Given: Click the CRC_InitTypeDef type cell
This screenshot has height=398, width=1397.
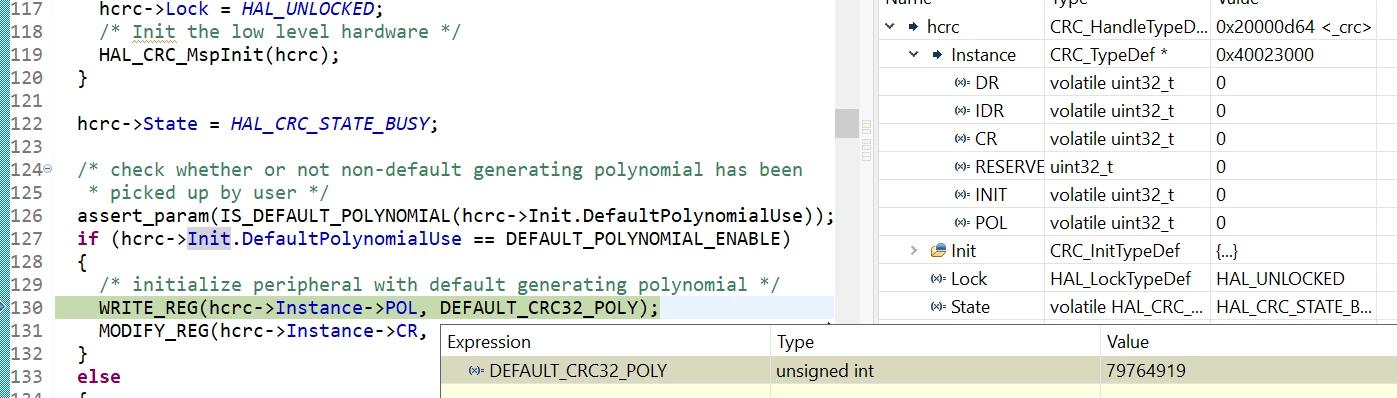Looking at the screenshot, I should click(1115, 250).
